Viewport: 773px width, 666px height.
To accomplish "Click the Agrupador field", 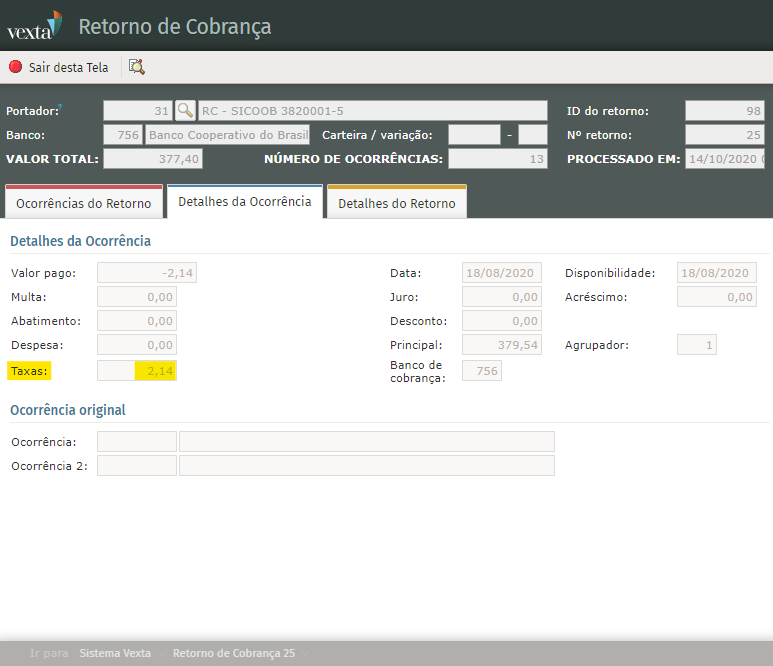I will 696,345.
